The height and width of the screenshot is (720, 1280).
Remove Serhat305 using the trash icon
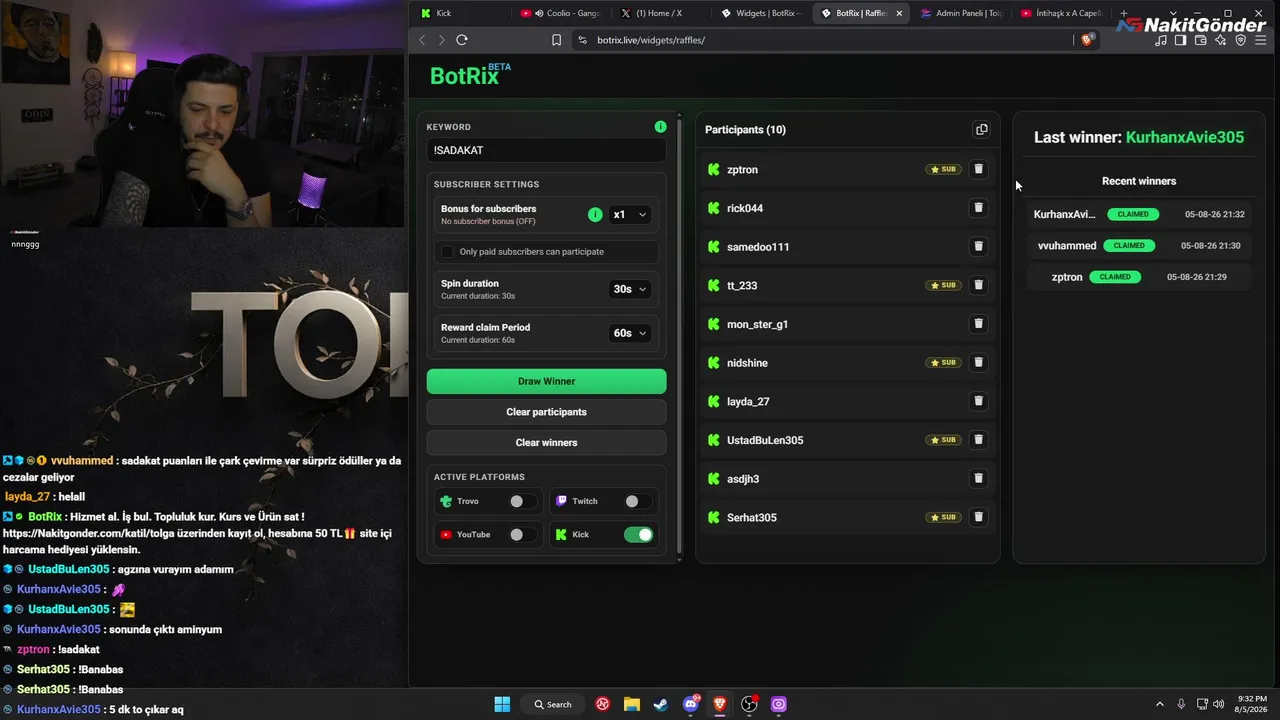pyautogui.click(x=979, y=517)
